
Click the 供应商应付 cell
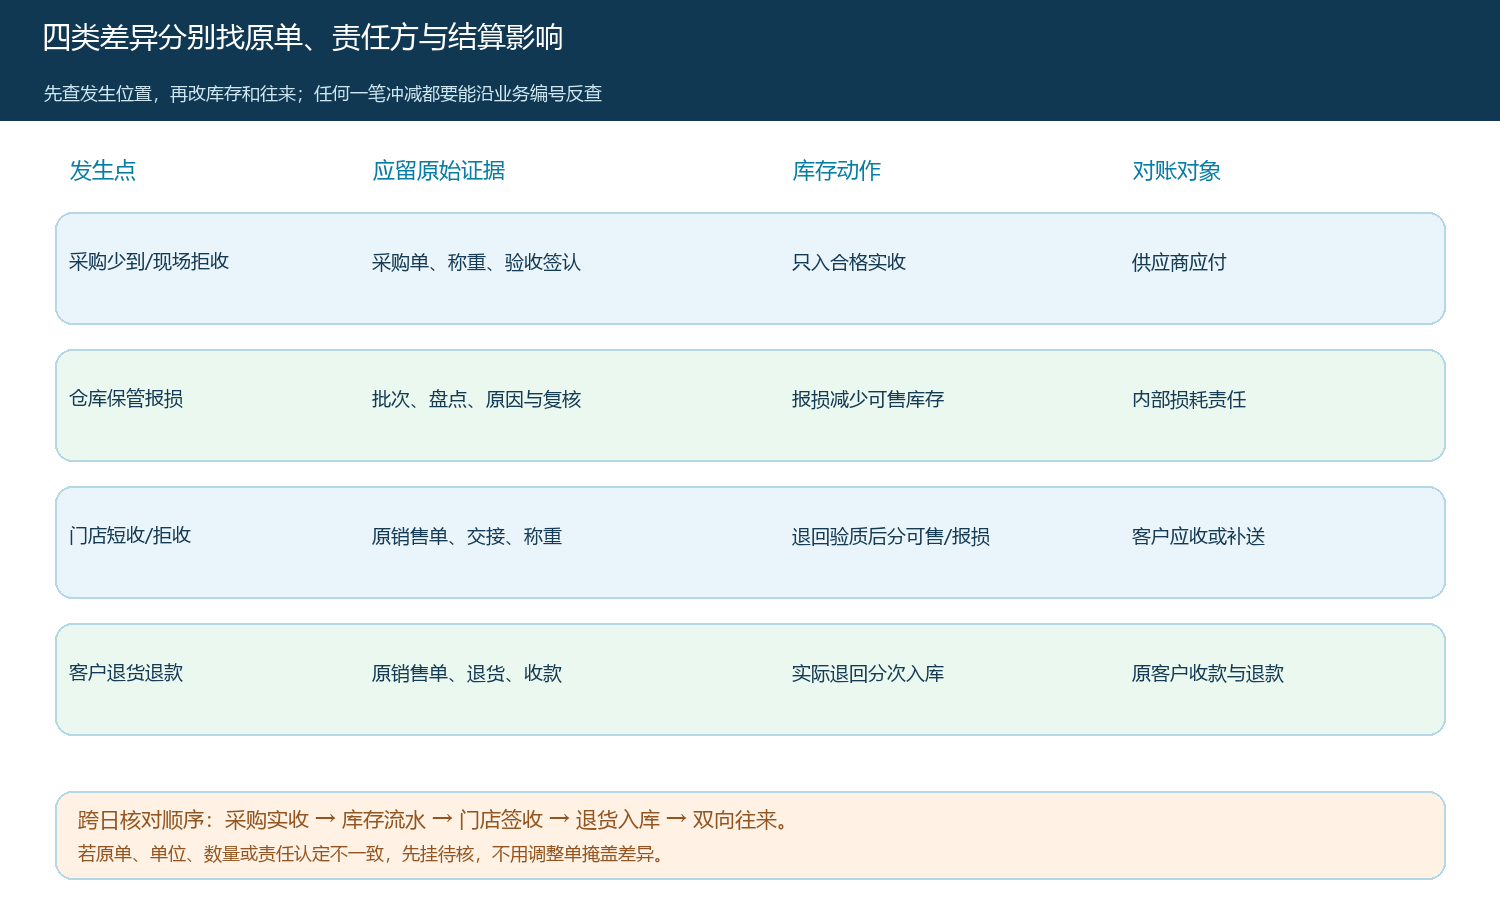(x=1179, y=263)
